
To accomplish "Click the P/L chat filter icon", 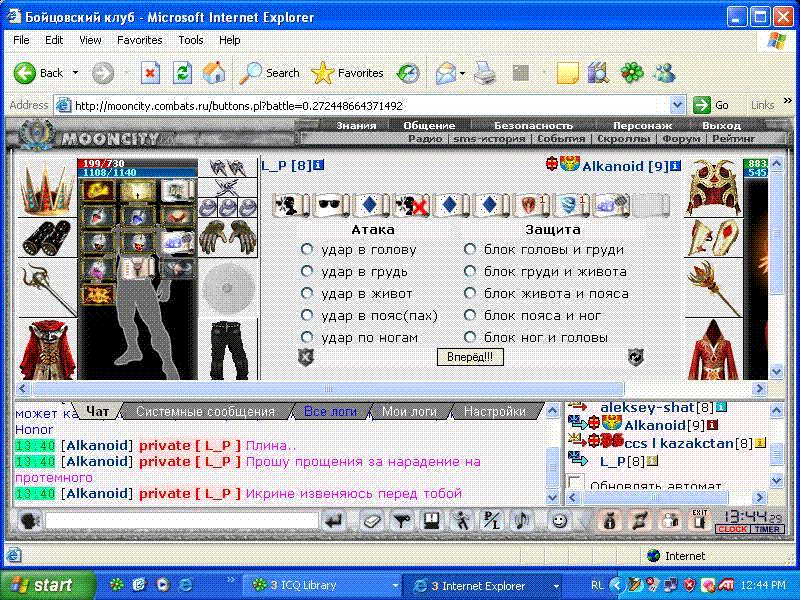I will pos(492,521).
